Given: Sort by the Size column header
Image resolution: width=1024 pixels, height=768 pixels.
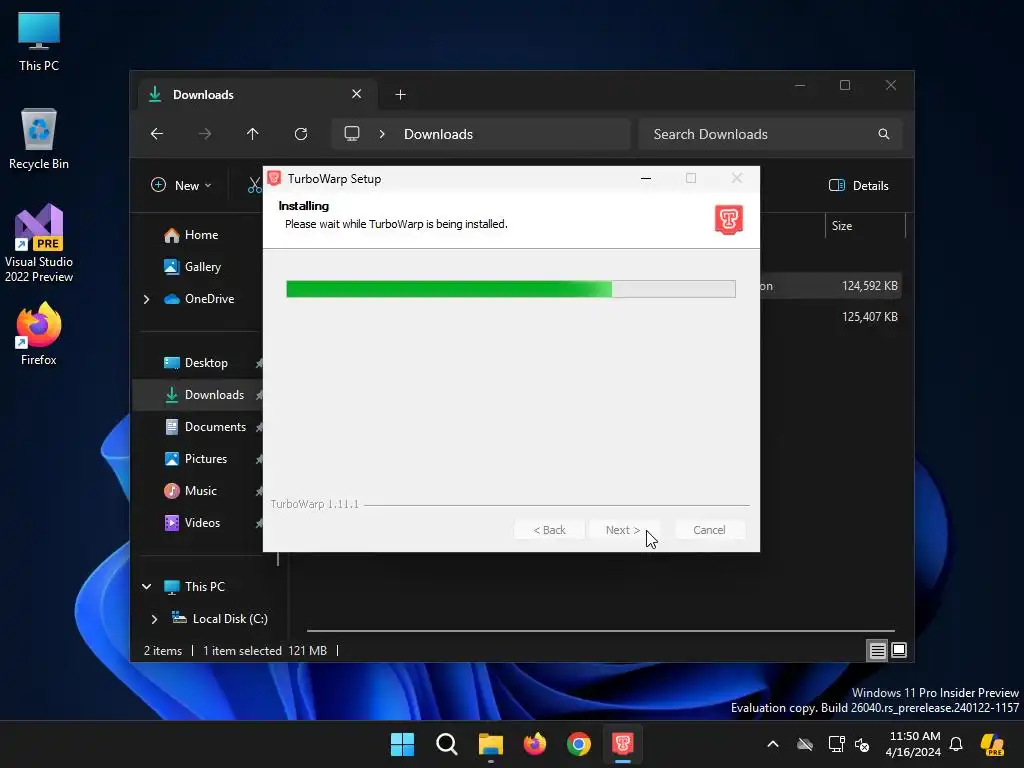Looking at the screenshot, I should (x=865, y=226).
